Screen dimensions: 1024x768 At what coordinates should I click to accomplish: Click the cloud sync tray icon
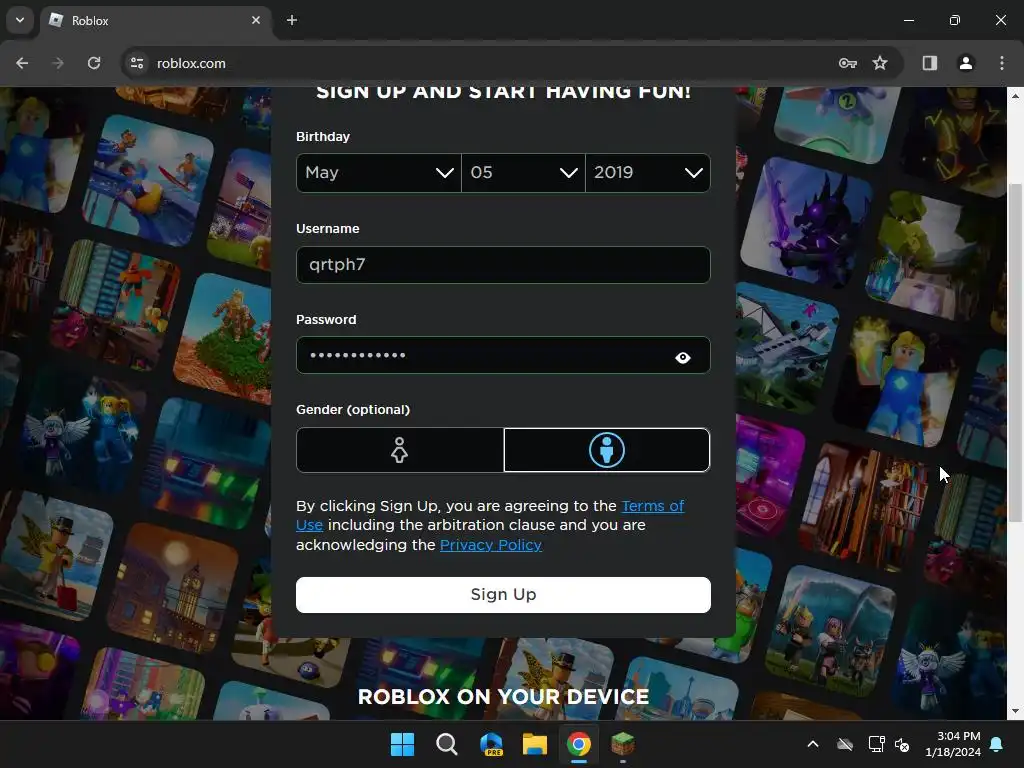[845, 744]
